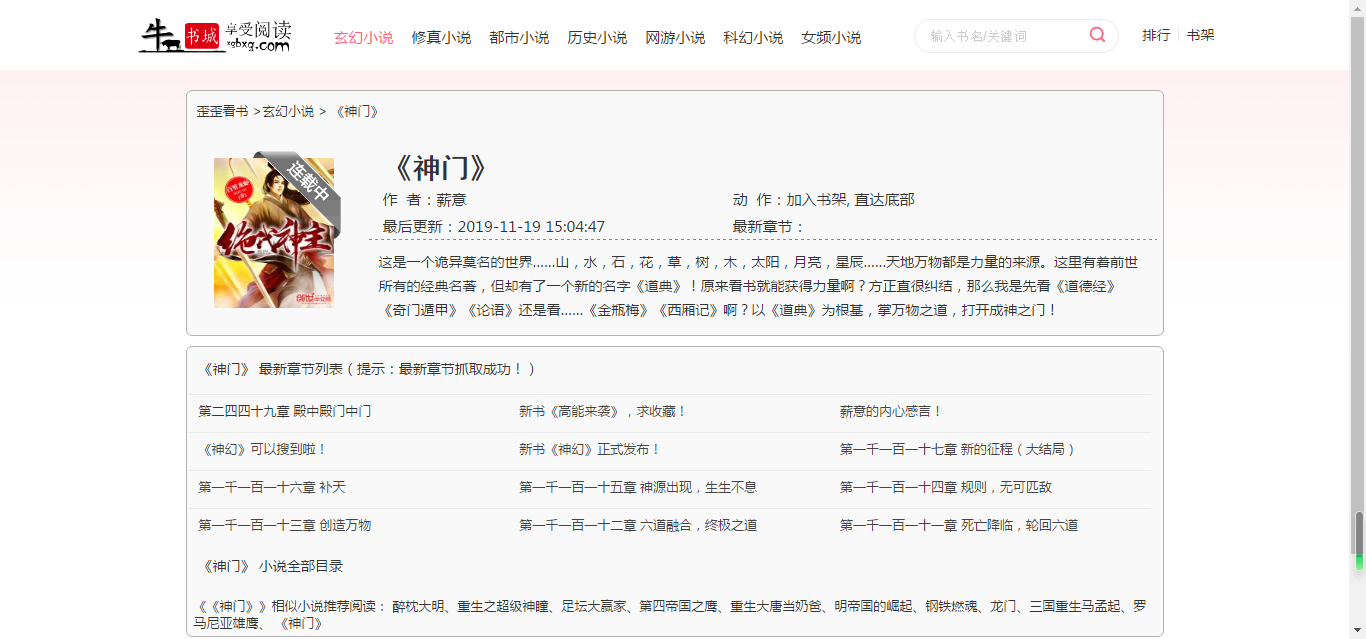
Task: Open recommended novel 足坛大赢家
Action: point(594,606)
